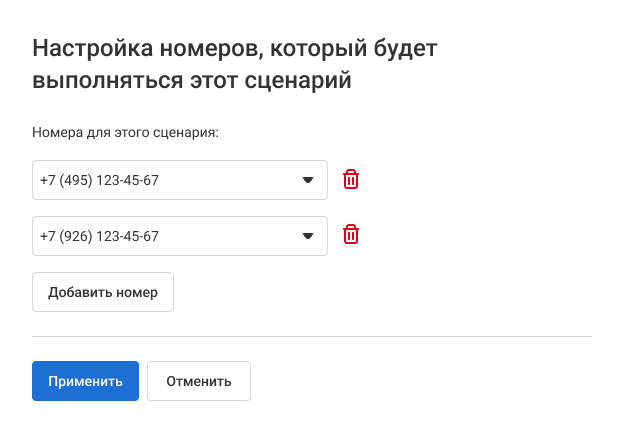The height and width of the screenshot is (433, 624).
Task: Click Применить to apply settings
Action: [x=85, y=381]
